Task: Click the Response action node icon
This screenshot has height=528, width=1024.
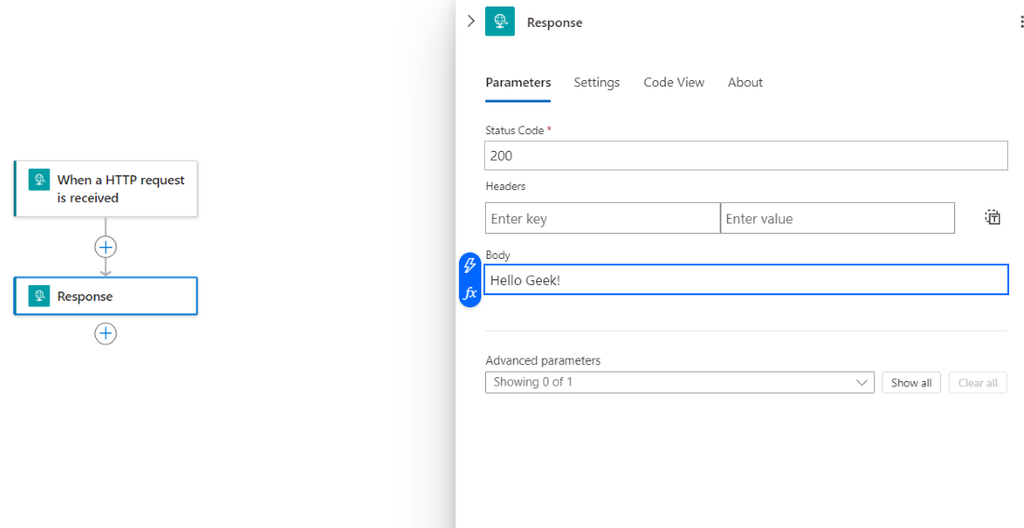Action: [x=39, y=296]
